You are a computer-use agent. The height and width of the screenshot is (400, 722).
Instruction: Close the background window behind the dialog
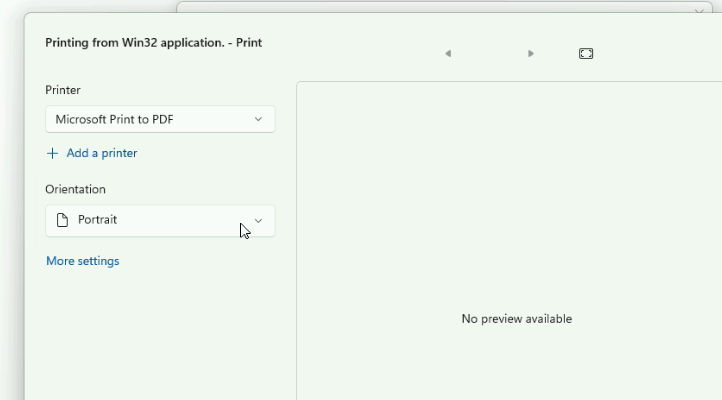pyautogui.click(x=699, y=10)
